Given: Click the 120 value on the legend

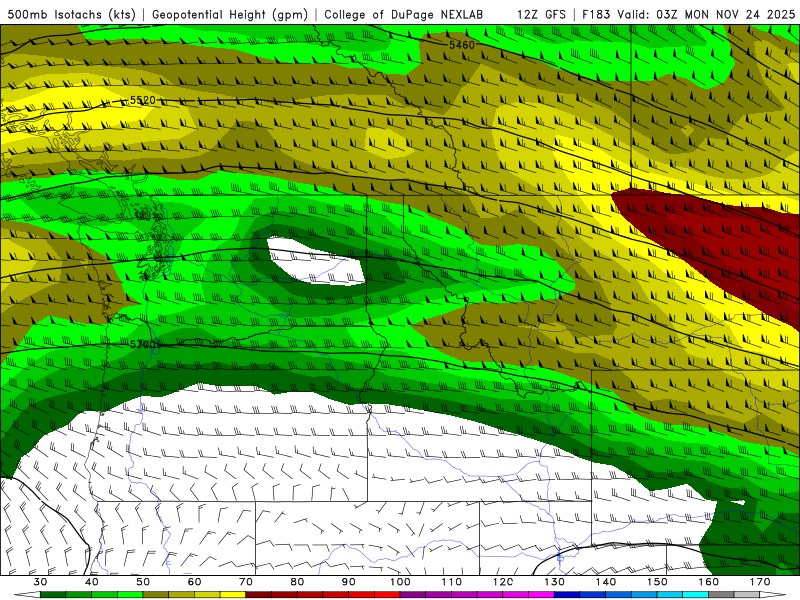Looking at the screenshot, I should [503, 582].
